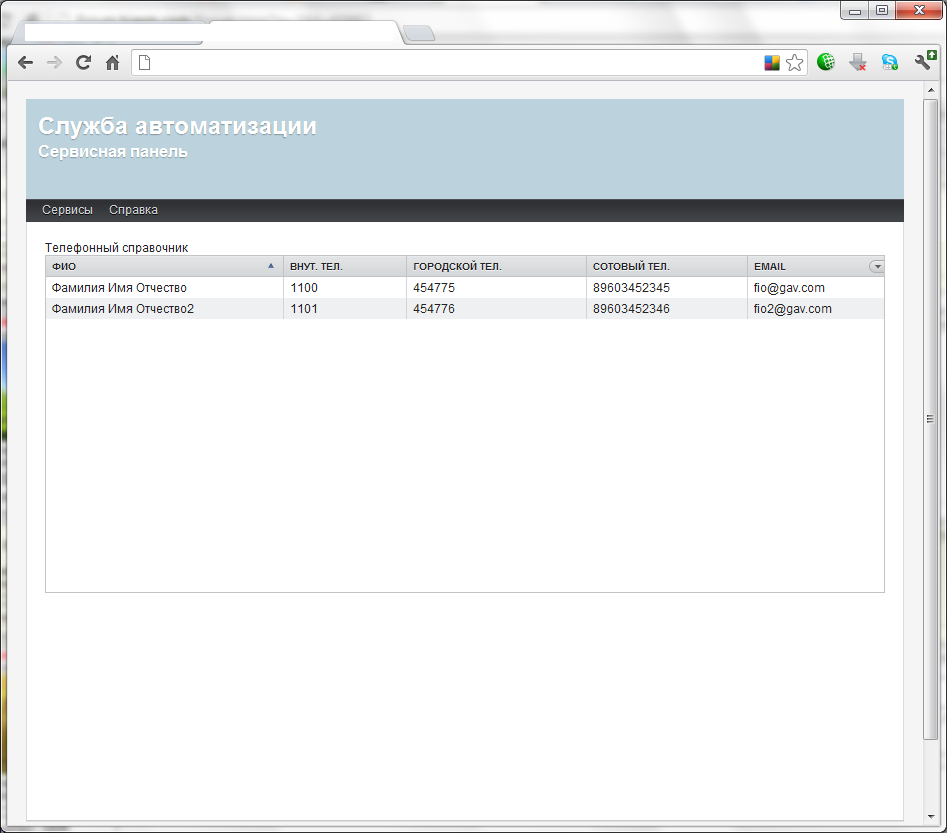The width and height of the screenshot is (947, 833).
Task: Click the gray download arrow extension icon
Action: 857,62
